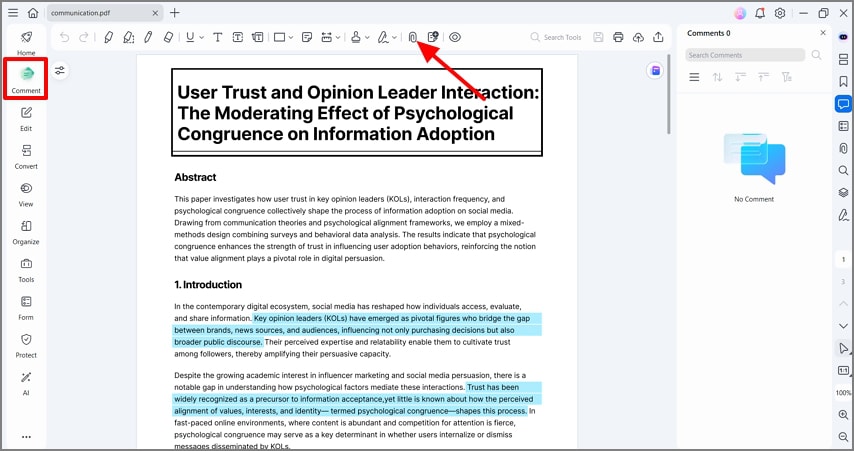This screenshot has width=854, height=451.
Task: Open the Form section in the sidebar
Action: pyautogui.click(x=26, y=308)
